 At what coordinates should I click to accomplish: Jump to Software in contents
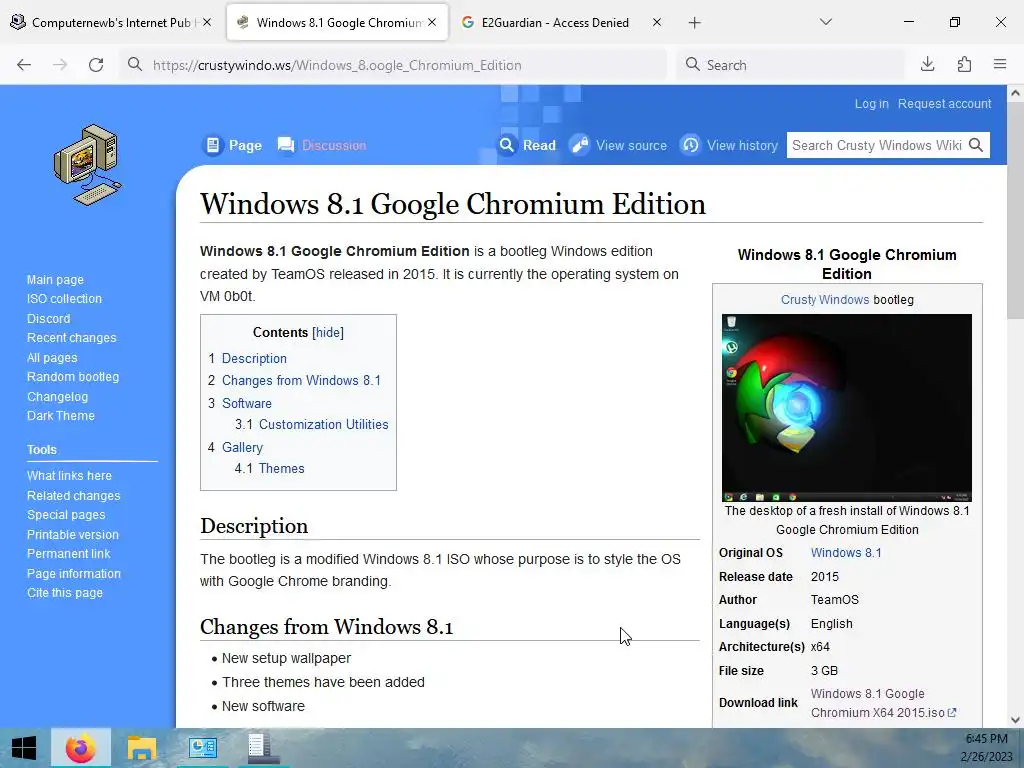pyautogui.click(x=246, y=404)
